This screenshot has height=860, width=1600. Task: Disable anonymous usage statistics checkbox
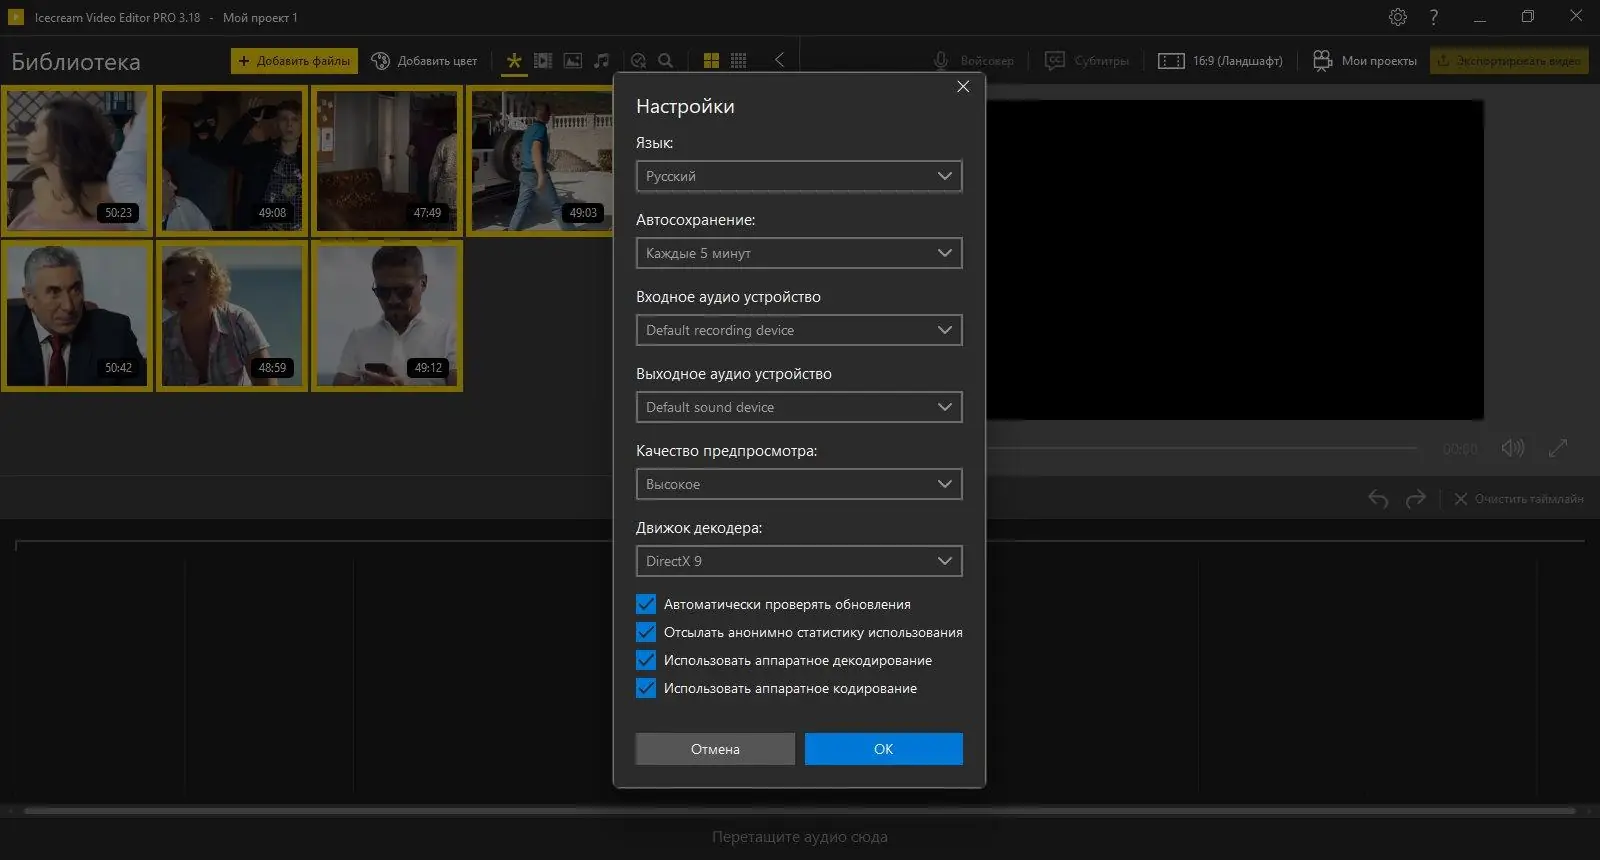point(646,632)
